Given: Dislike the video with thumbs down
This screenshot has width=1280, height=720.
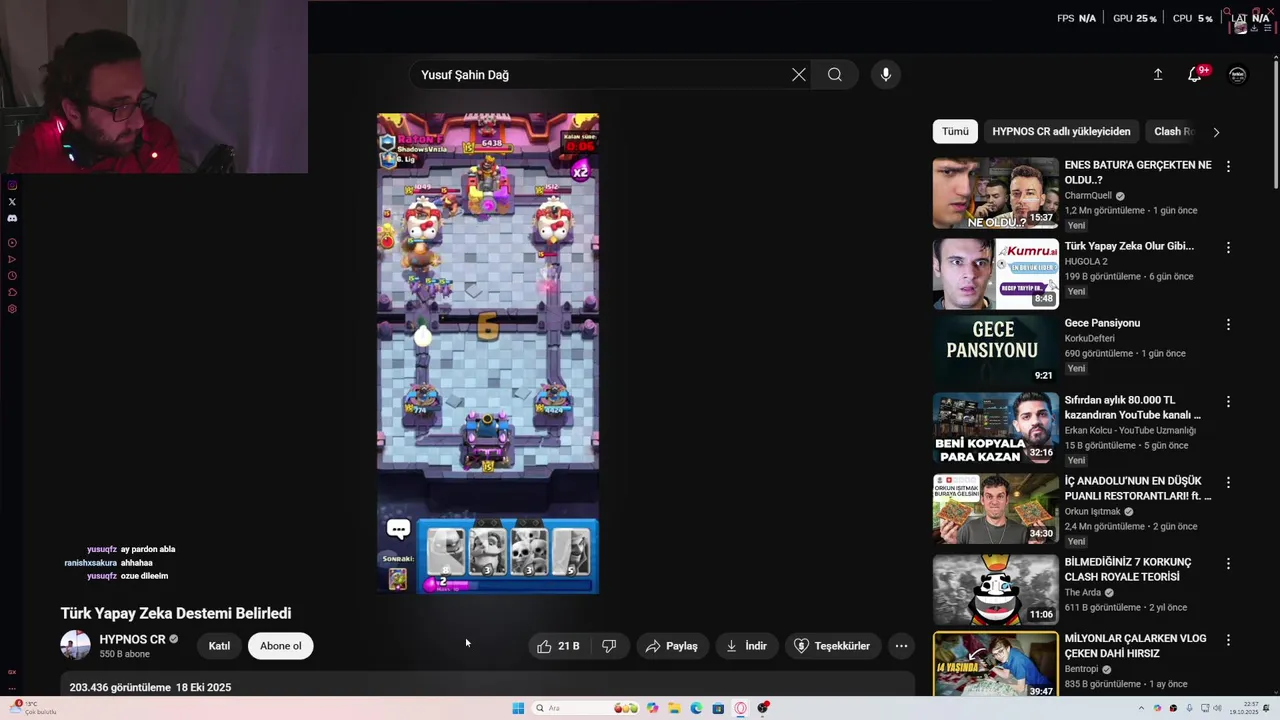Looking at the screenshot, I should pyautogui.click(x=609, y=646).
